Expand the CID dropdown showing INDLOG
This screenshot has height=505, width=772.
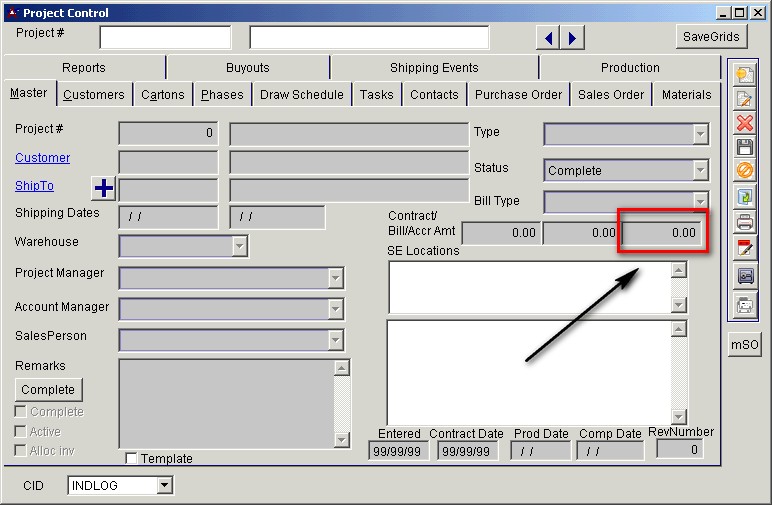(x=165, y=486)
